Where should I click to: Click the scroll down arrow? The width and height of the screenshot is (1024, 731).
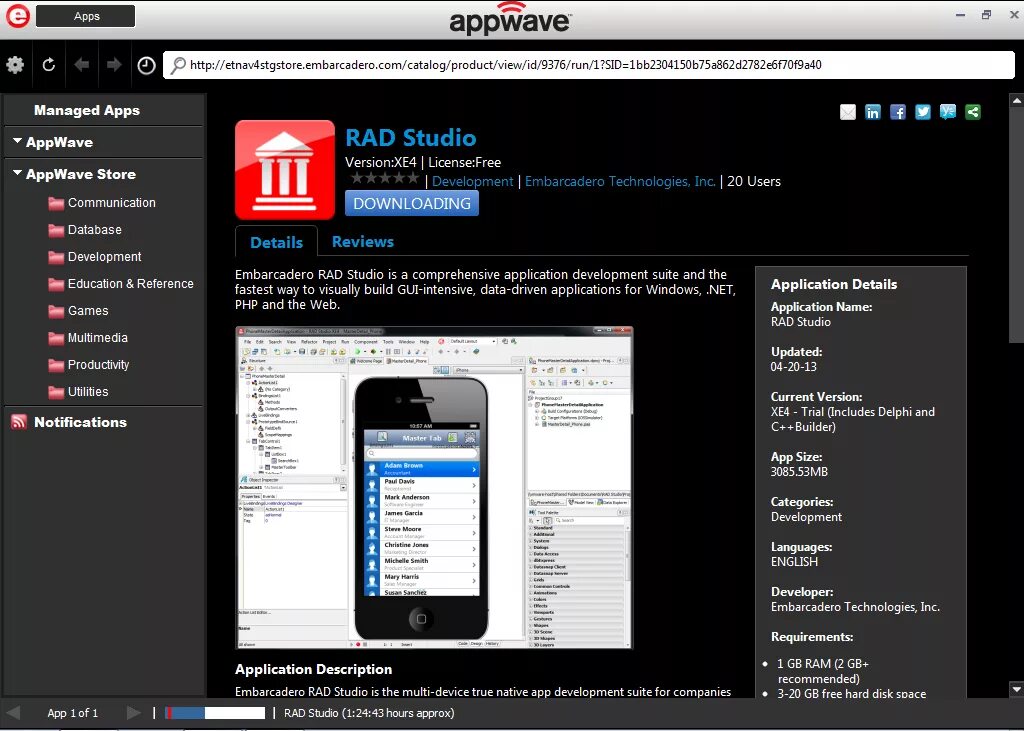tap(1017, 689)
